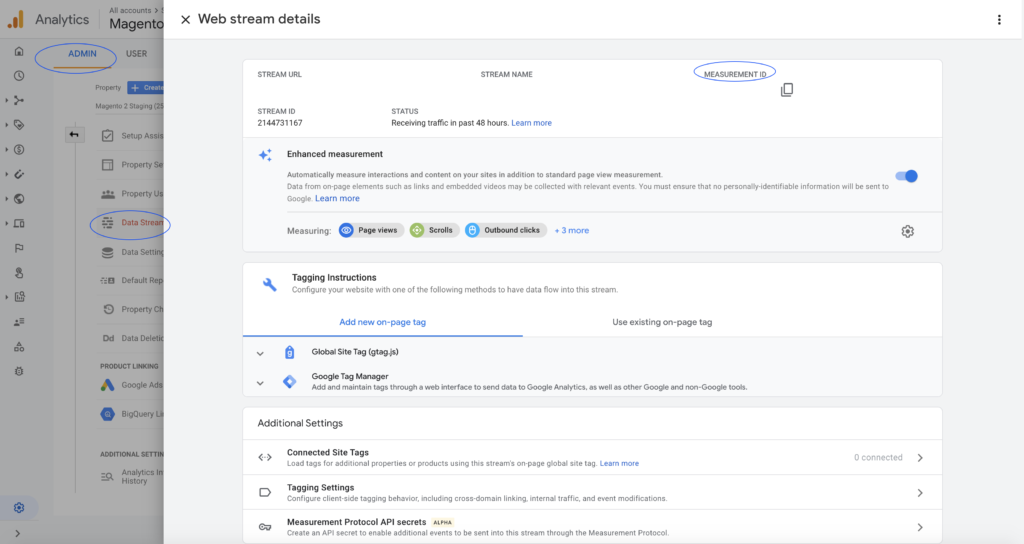Click the back arrow button in Admin column
1024x544 pixels.
click(x=75, y=135)
